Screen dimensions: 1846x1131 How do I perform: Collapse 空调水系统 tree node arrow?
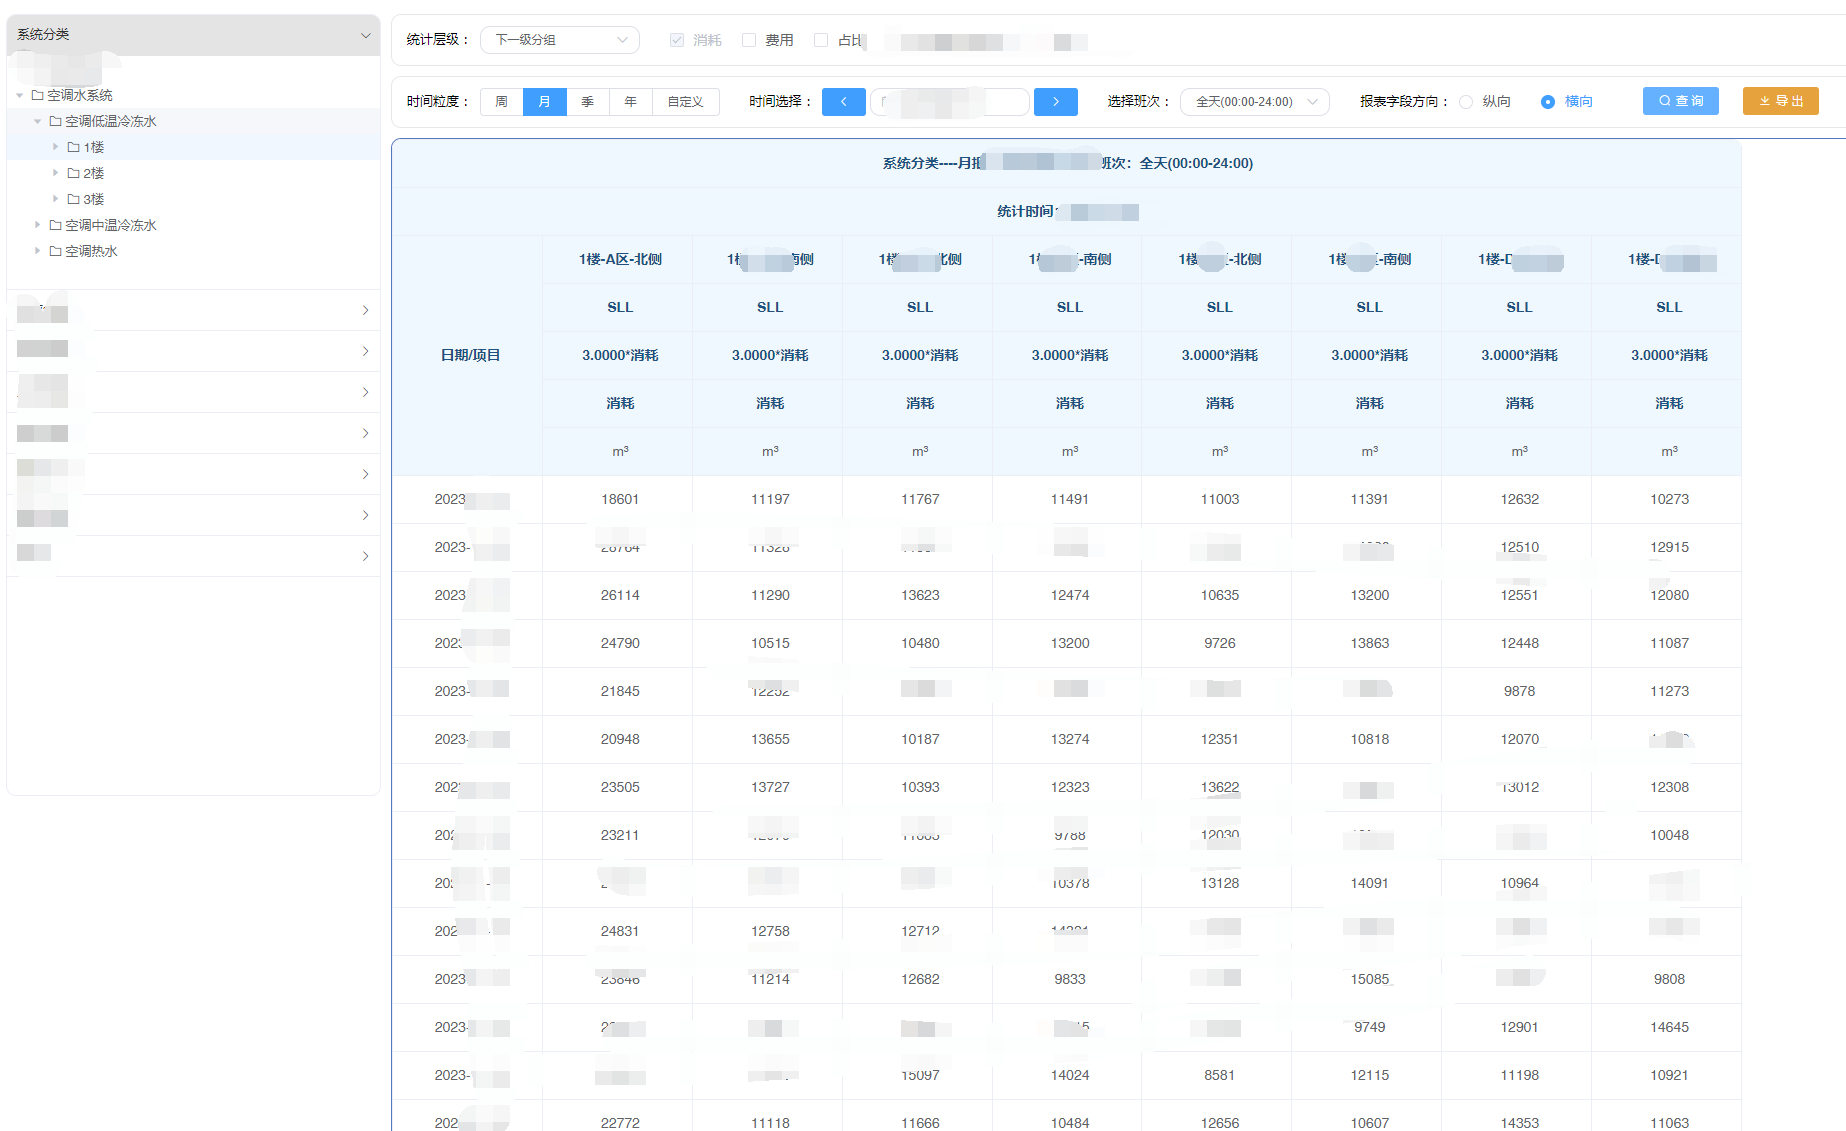pos(20,95)
